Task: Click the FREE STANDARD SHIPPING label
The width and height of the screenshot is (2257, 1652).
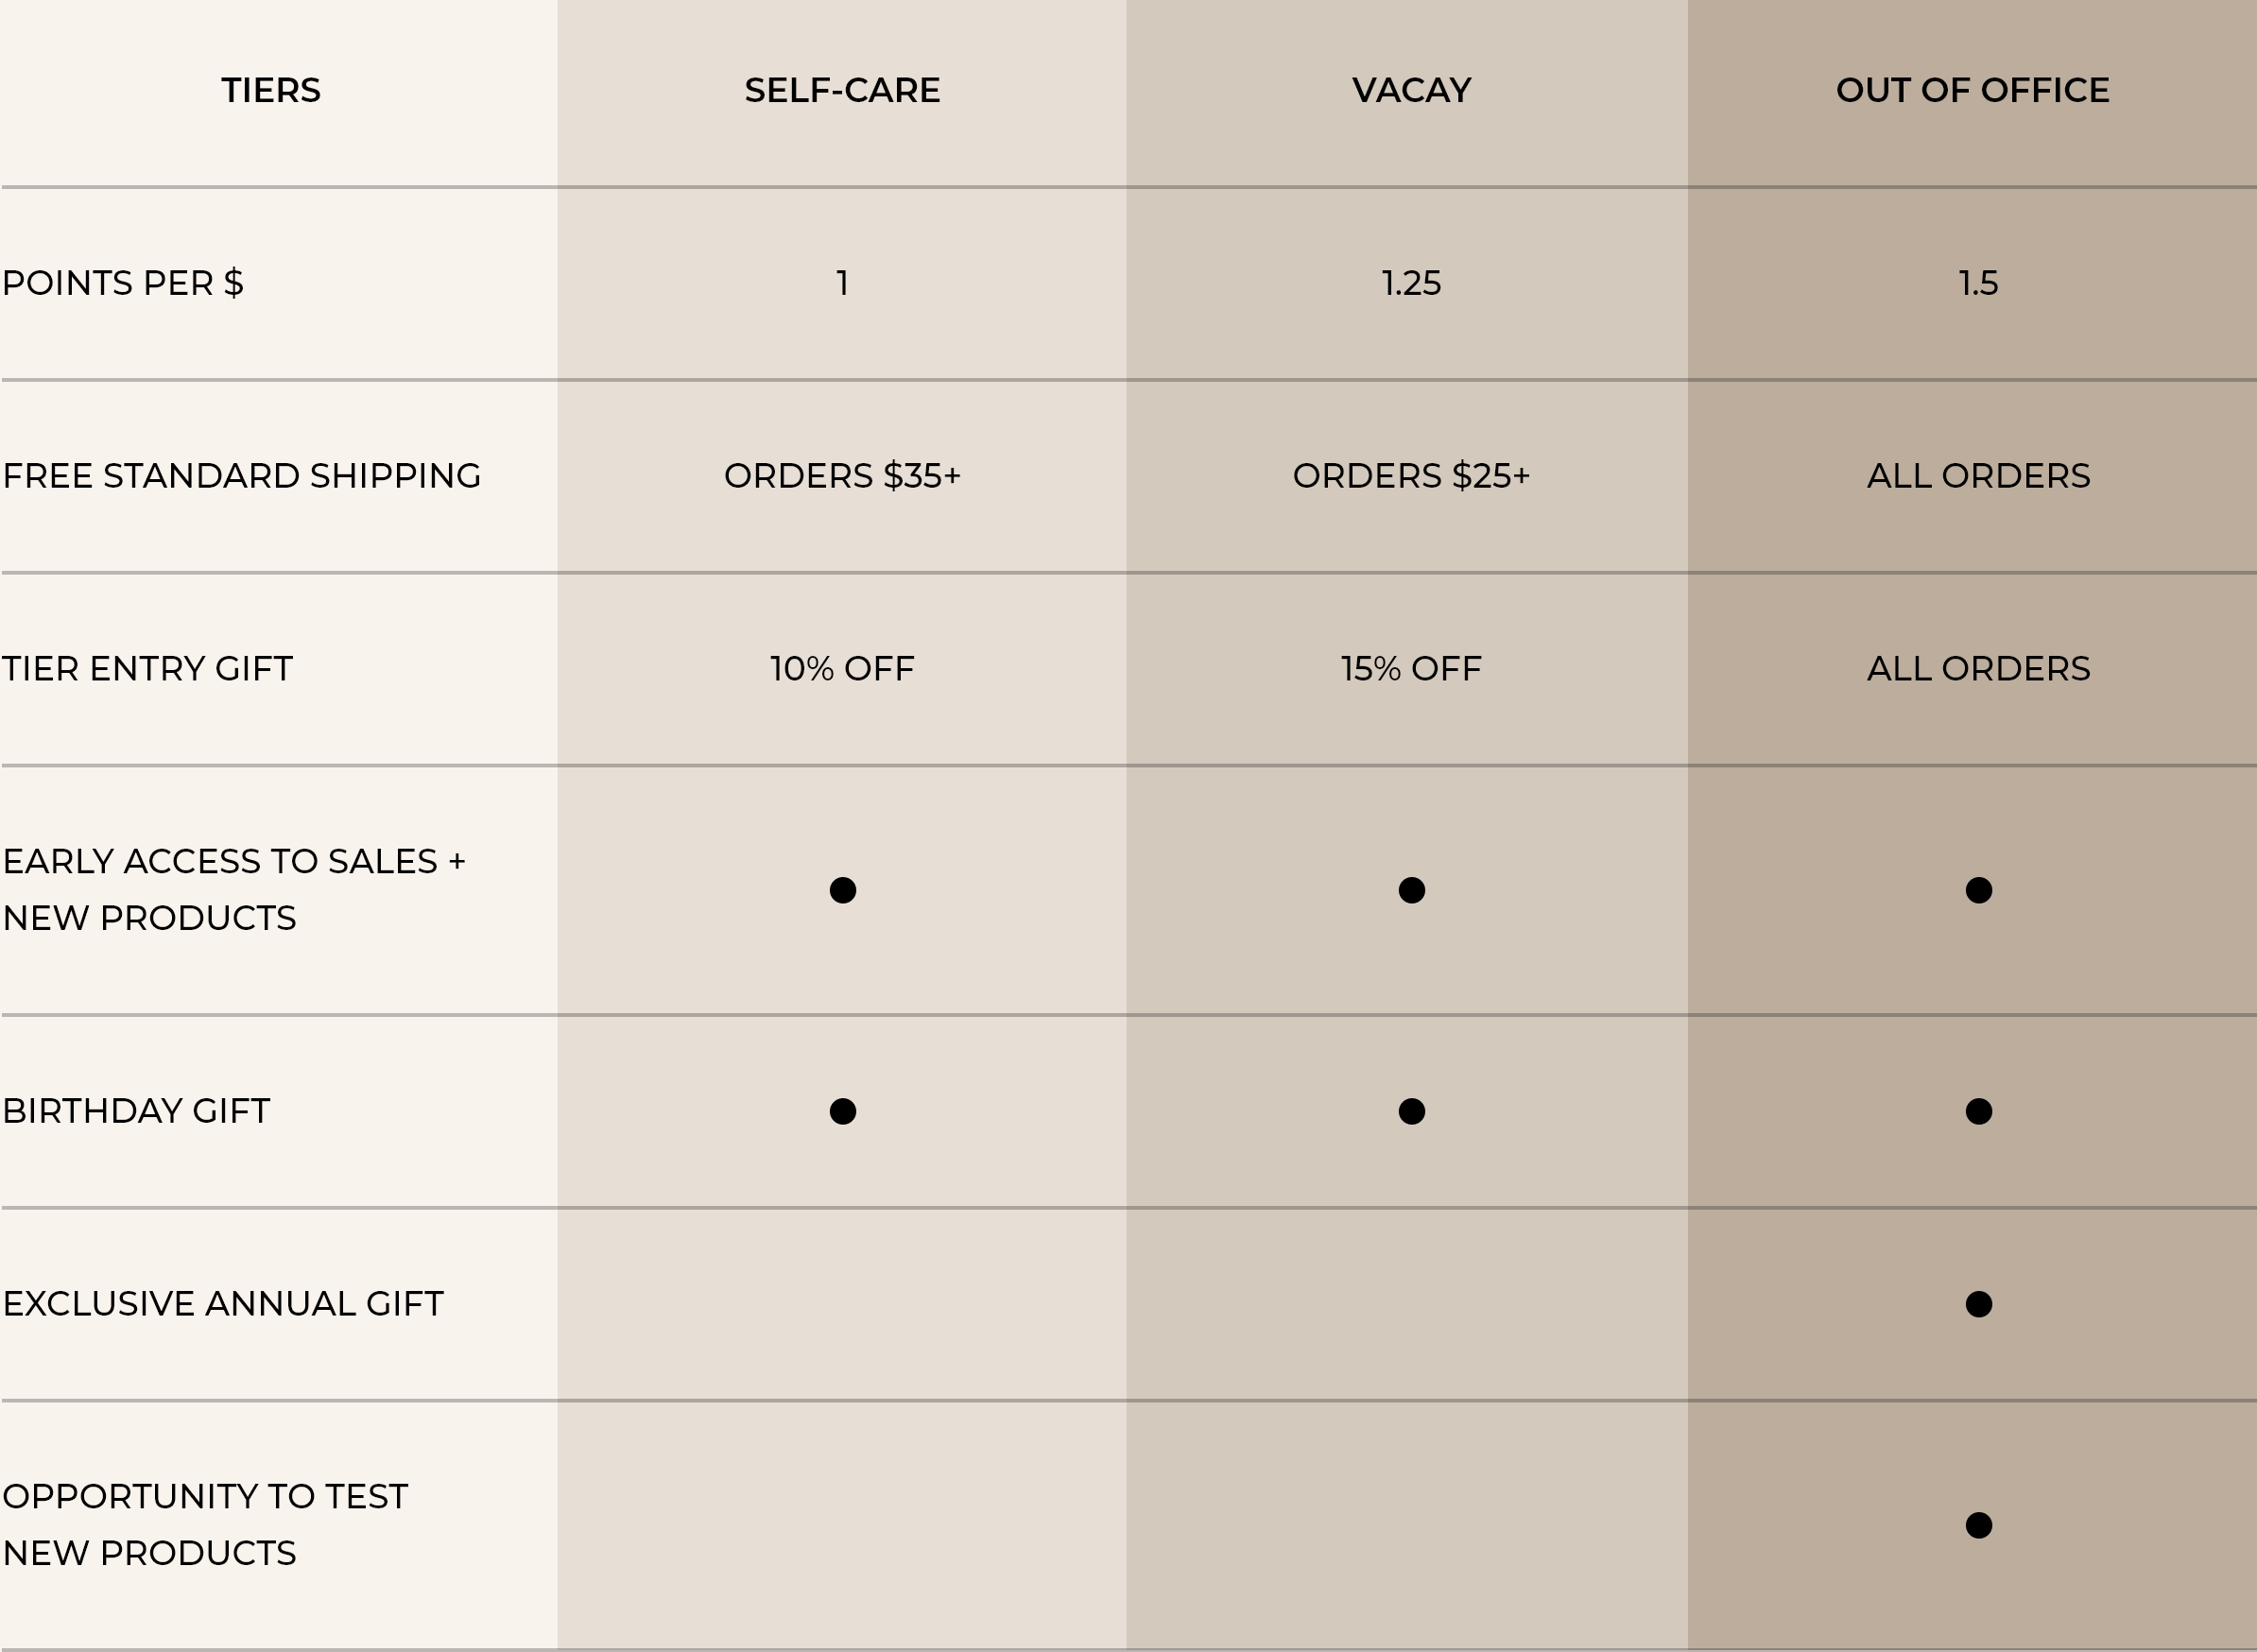Action: click(242, 476)
